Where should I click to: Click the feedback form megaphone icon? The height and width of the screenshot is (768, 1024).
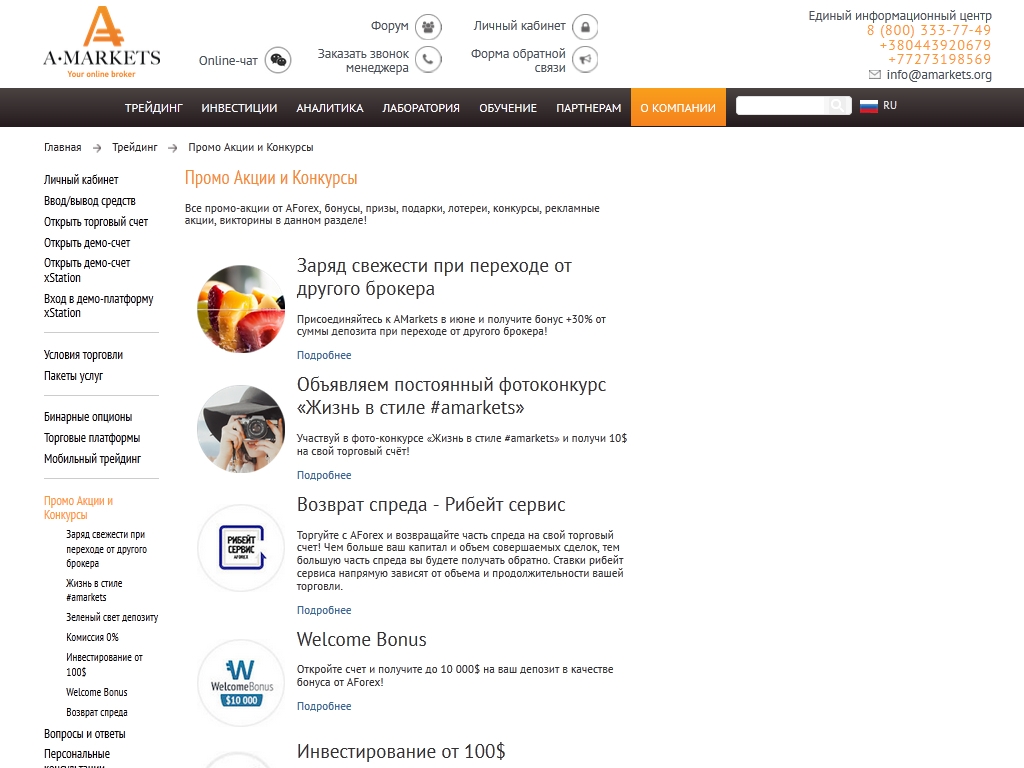[585, 60]
